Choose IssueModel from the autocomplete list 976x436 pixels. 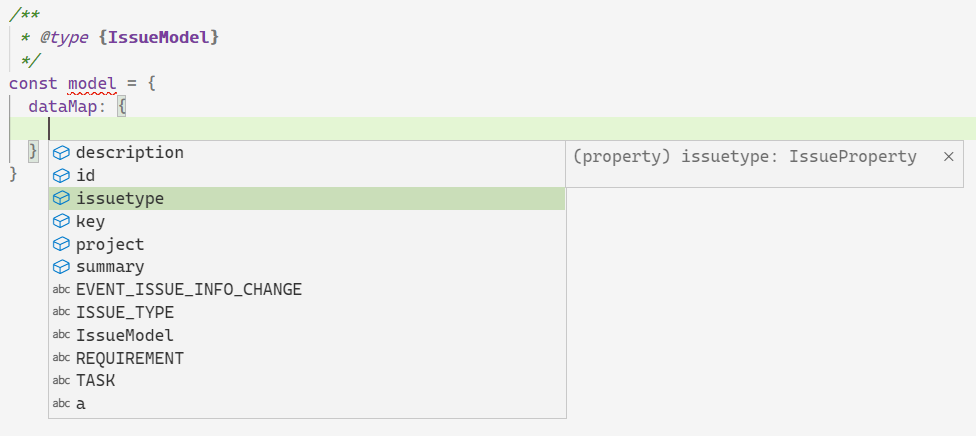(x=125, y=336)
